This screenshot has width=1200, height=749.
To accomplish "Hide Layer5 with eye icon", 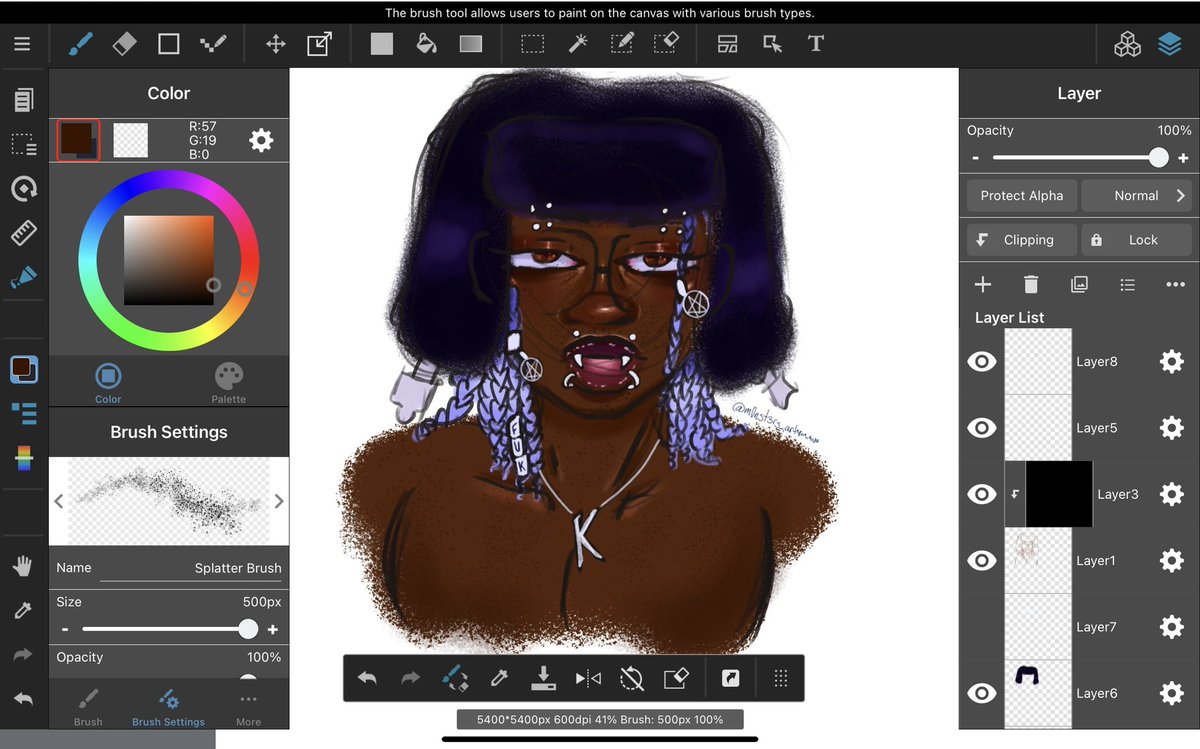I will (x=982, y=428).
